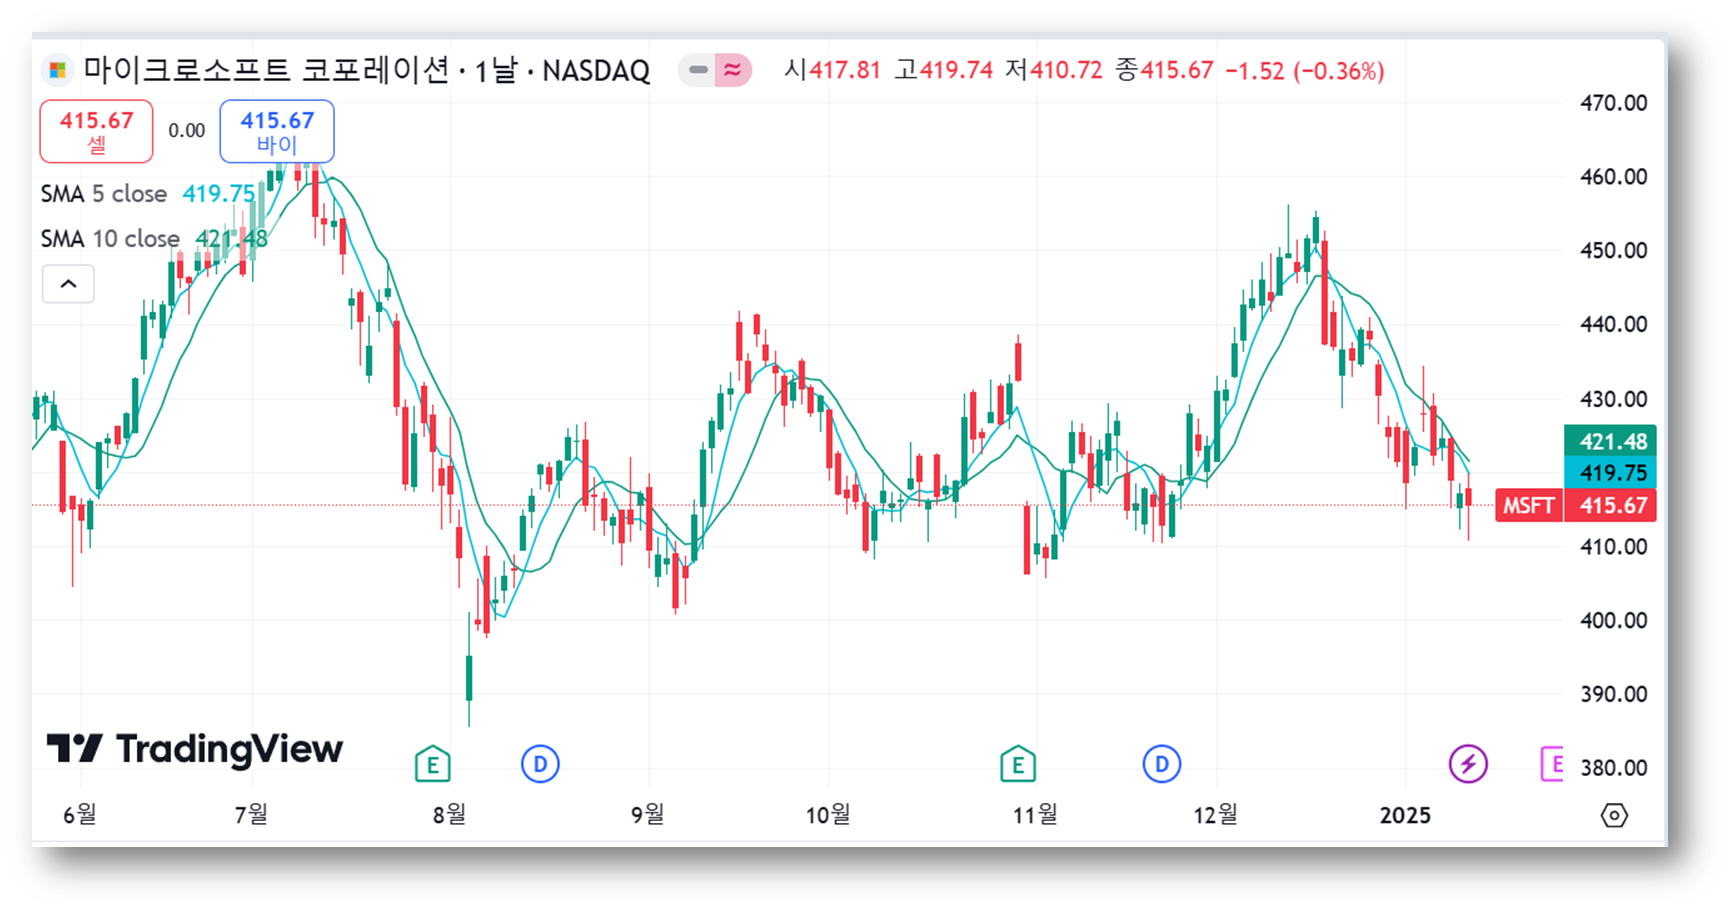Click the earnings E marker near August
1733x912 pixels.
coord(433,765)
